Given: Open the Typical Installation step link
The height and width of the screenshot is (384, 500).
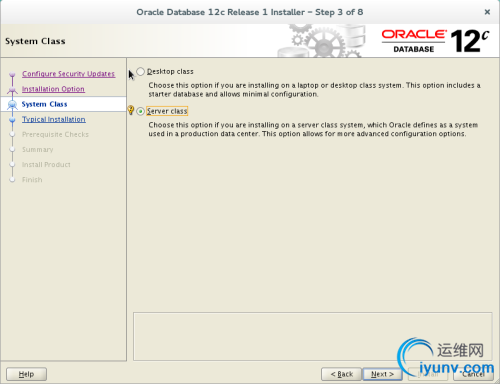Looking at the screenshot, I should [54, 119].
